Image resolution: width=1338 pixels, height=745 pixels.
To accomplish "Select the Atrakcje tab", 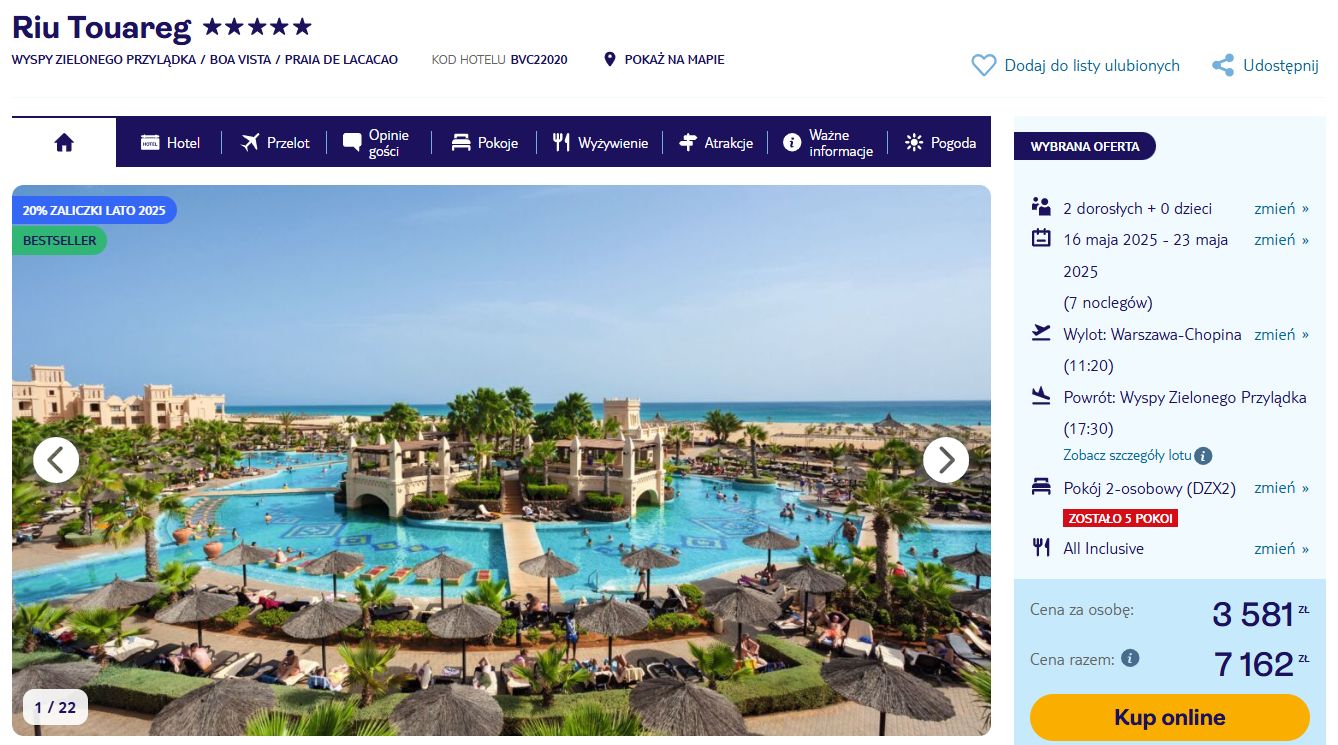I will (x=716, y=143).
